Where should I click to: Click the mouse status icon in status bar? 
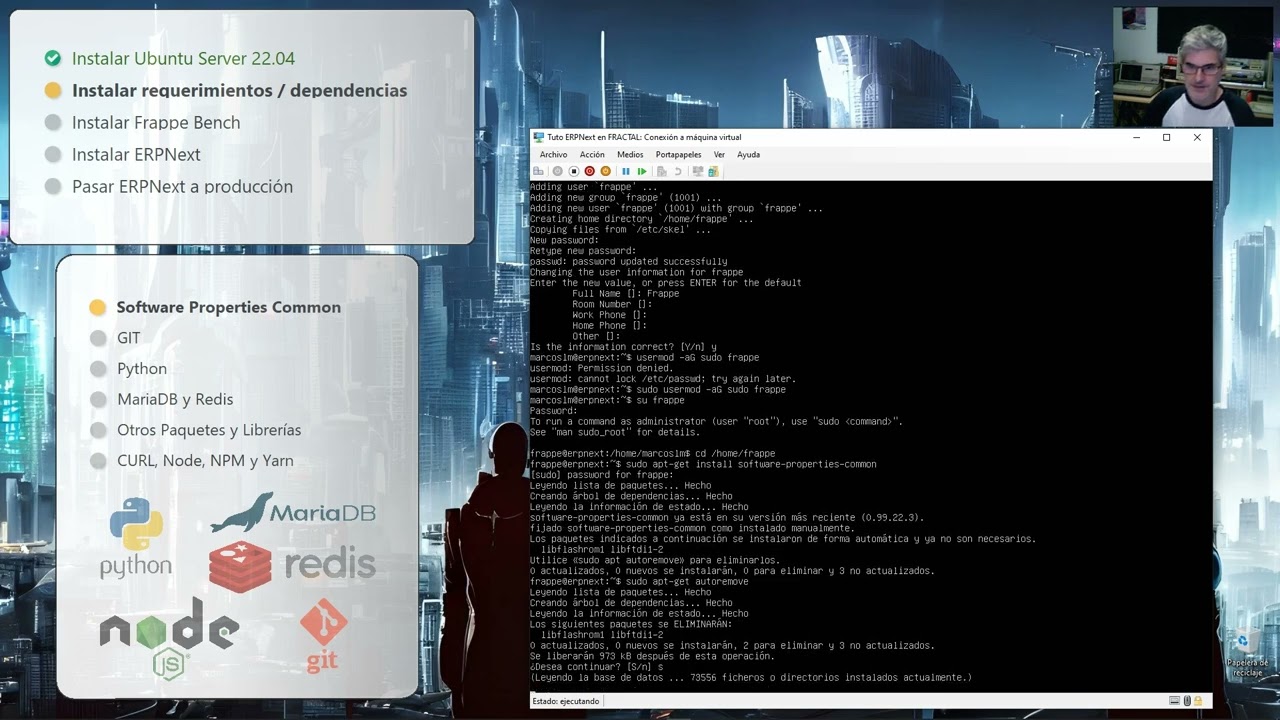[x=1187, y=701]
